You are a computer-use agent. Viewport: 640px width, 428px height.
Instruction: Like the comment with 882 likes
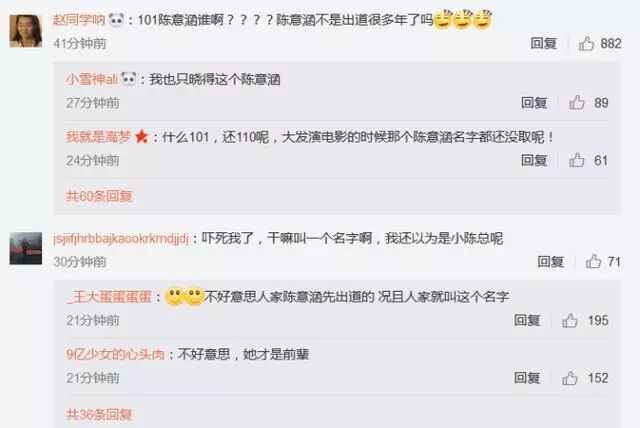[587, 43]
